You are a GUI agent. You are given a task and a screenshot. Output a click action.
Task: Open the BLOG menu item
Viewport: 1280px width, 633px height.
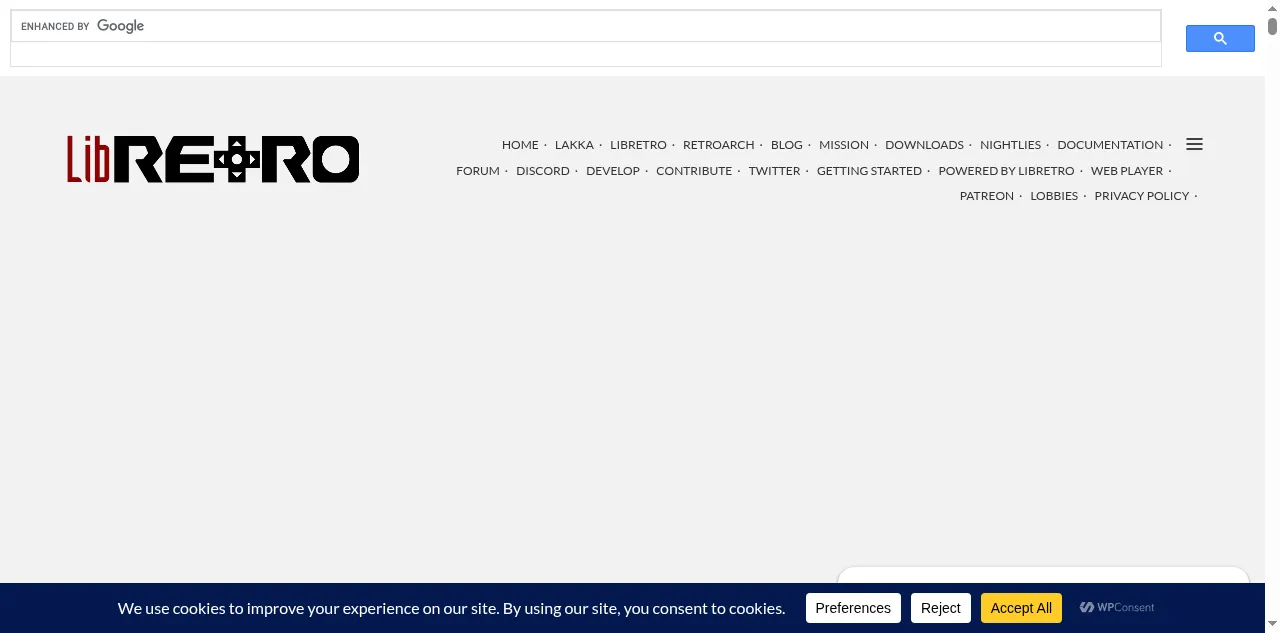tap(787, 145)
